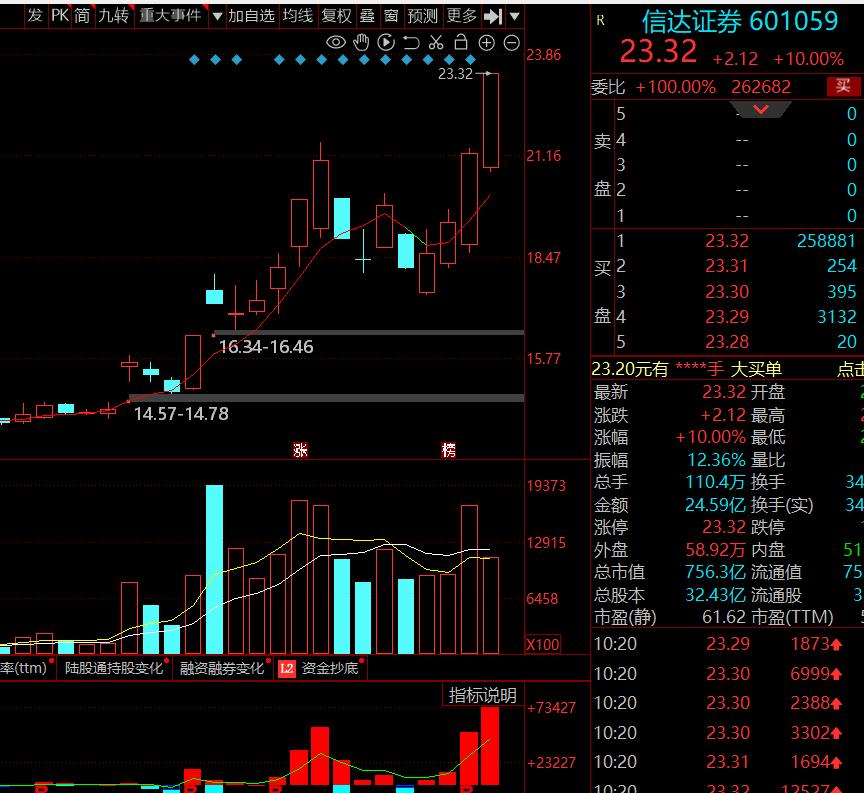Click the 窗 window button
864x793 pixels.
[x=391, y=15]
